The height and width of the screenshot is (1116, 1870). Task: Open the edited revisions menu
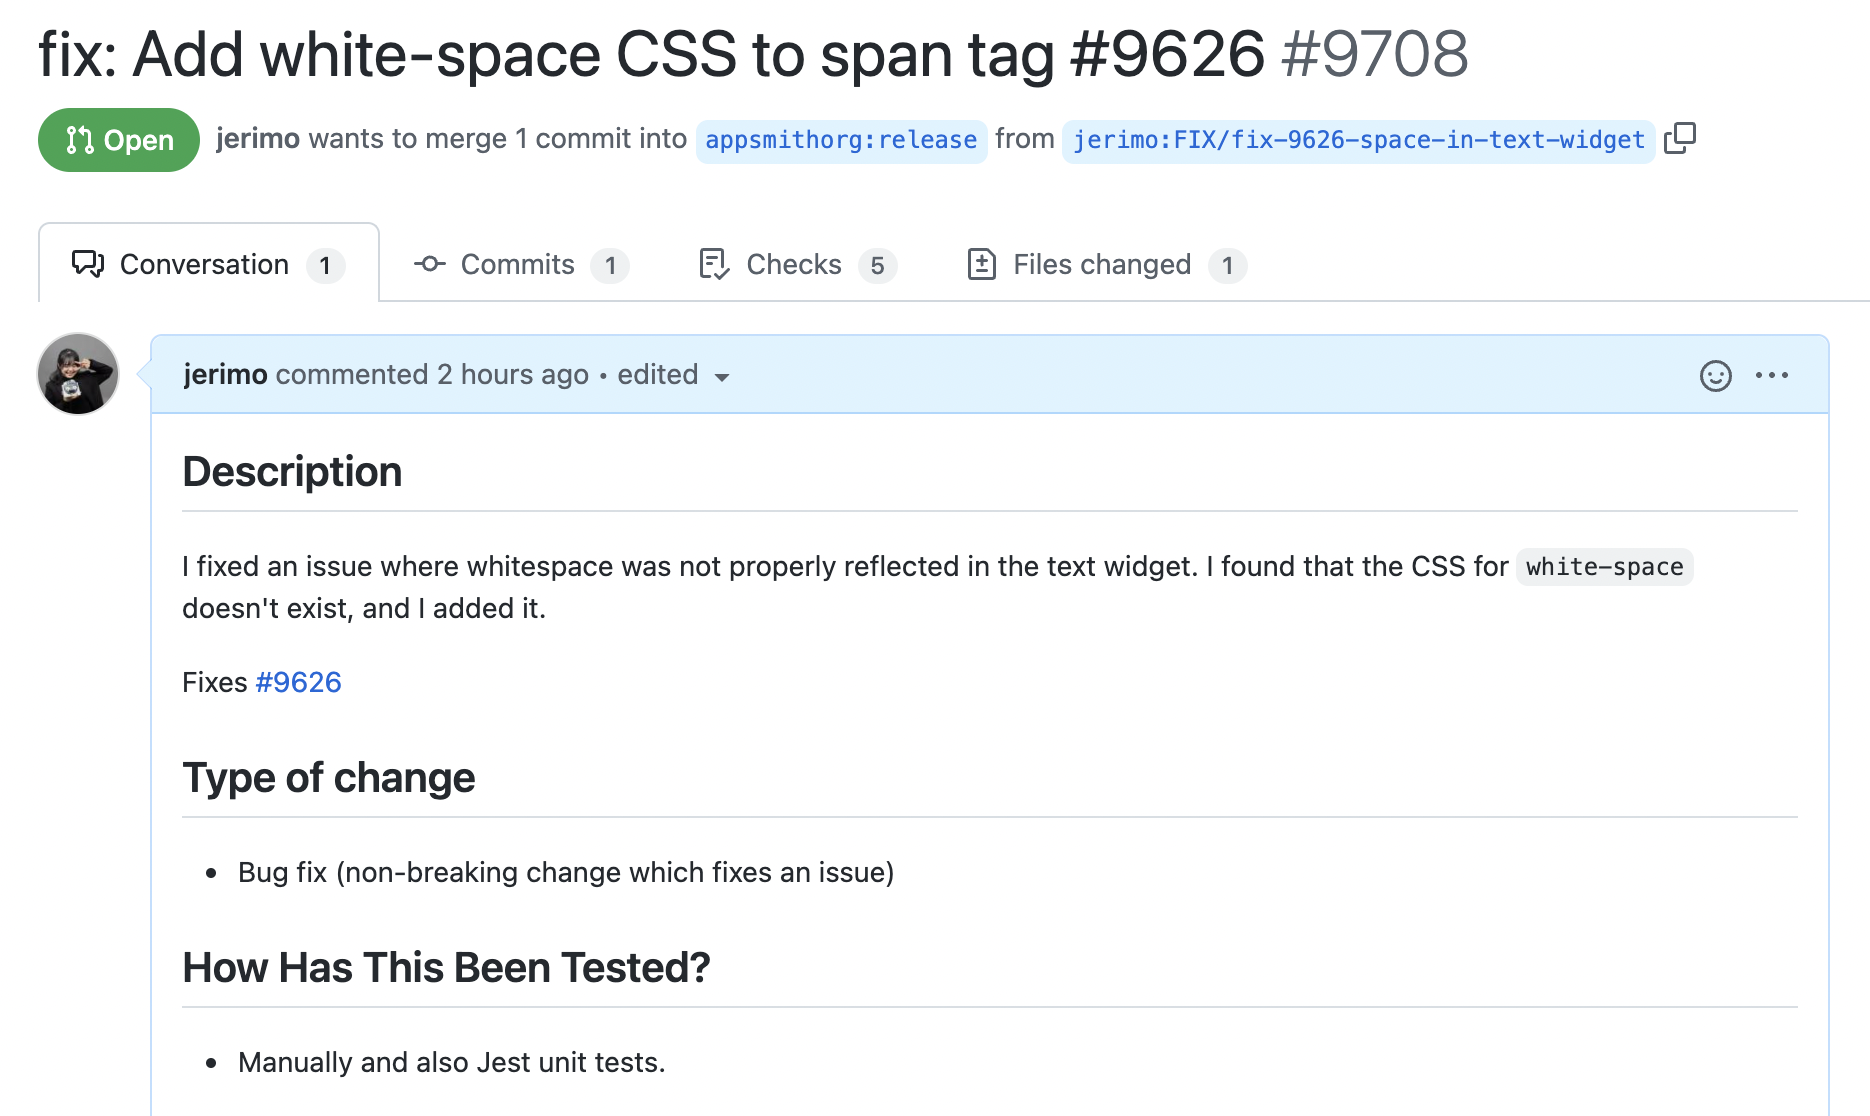pos(673,375)
